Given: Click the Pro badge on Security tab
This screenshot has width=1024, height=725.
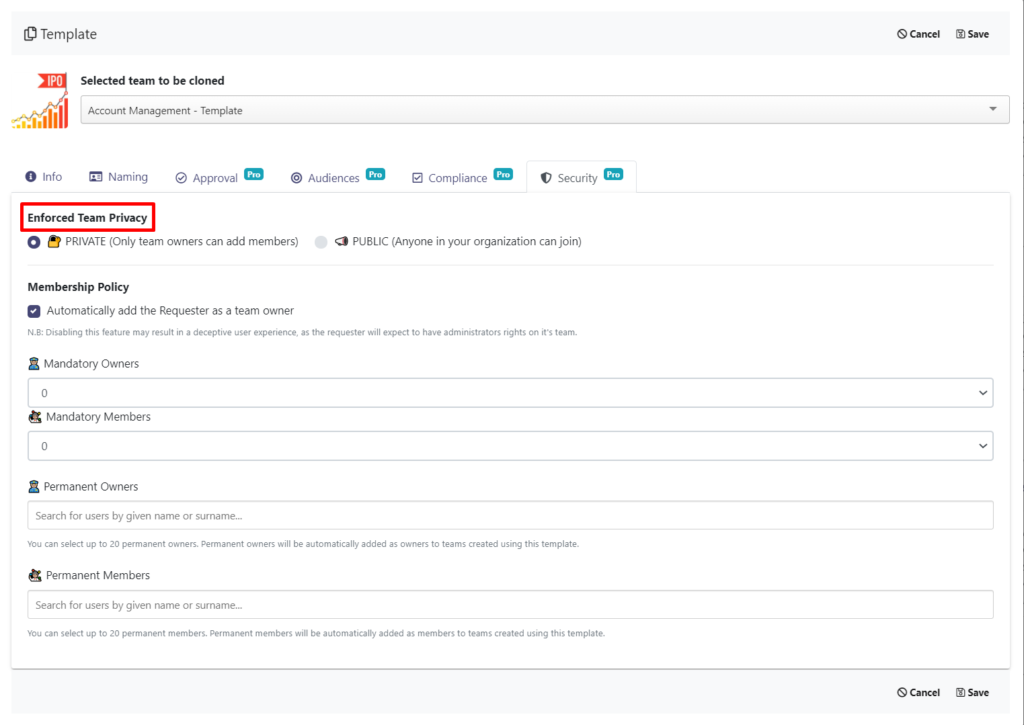Looking at the screenshot, I should tap(613, 174).
